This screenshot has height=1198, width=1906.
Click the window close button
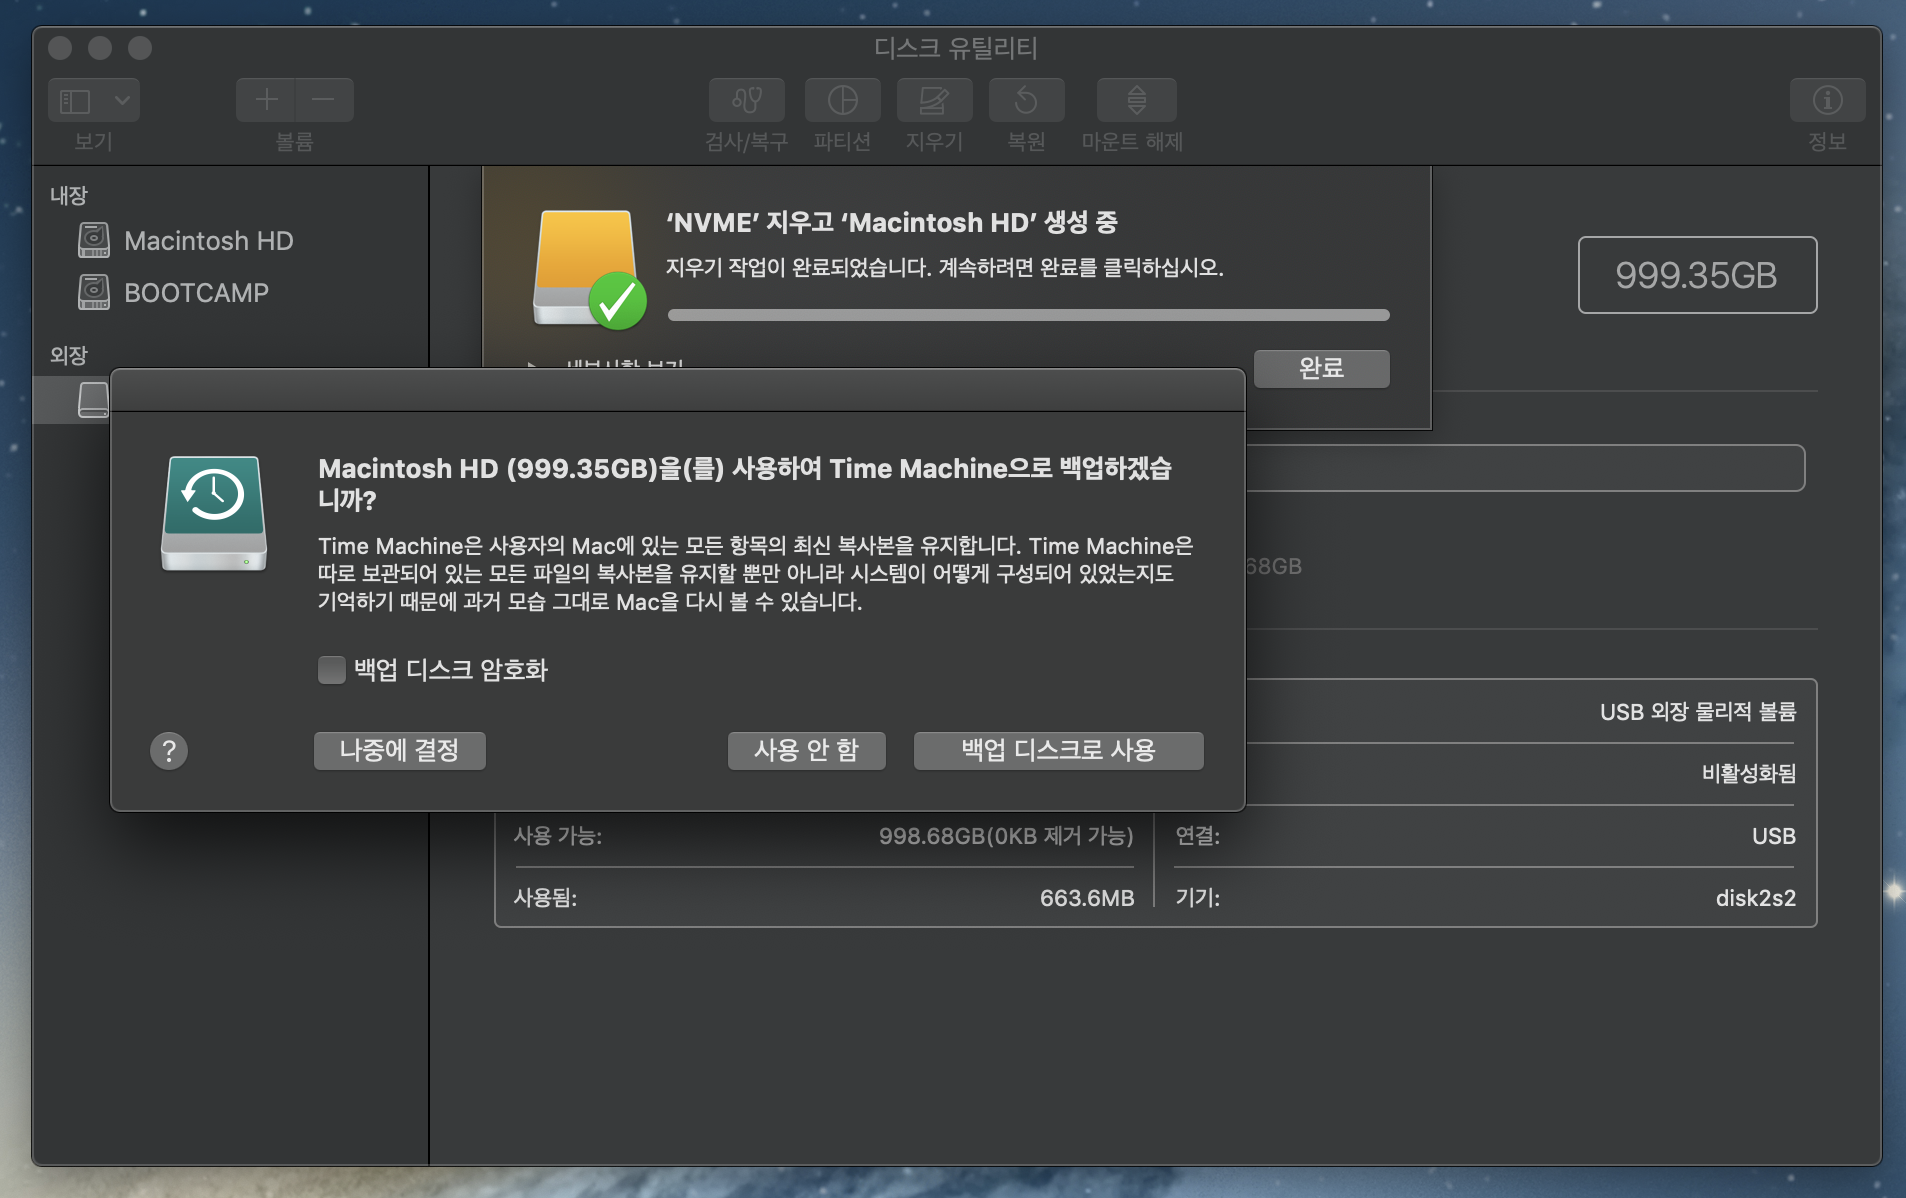click(x=60, y=48)
